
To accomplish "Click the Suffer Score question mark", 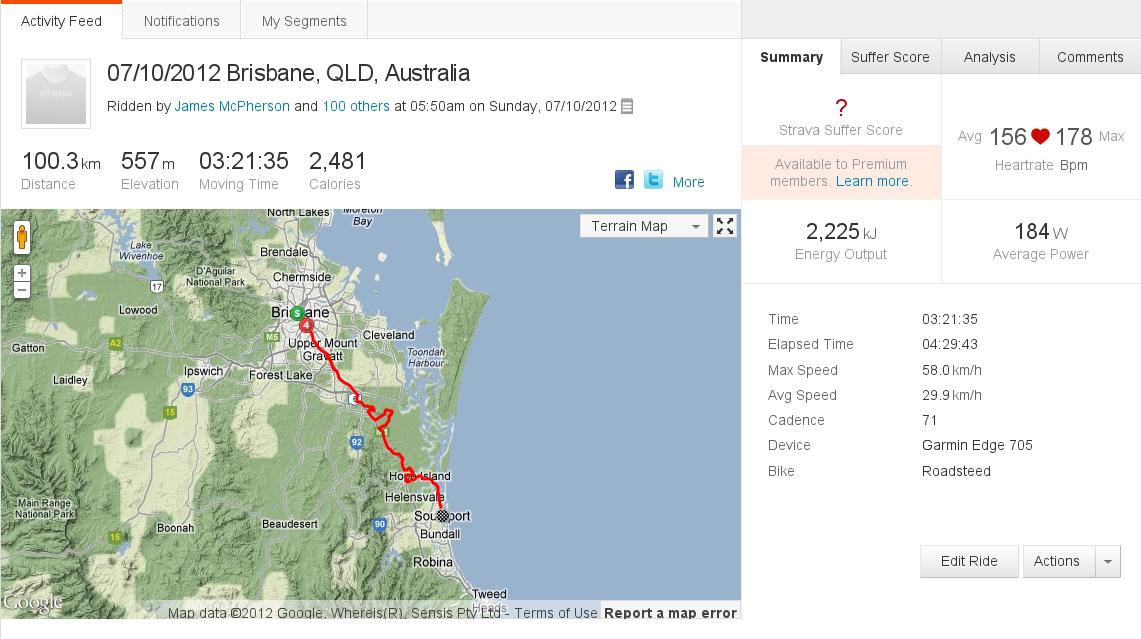I will click(841, 108).
